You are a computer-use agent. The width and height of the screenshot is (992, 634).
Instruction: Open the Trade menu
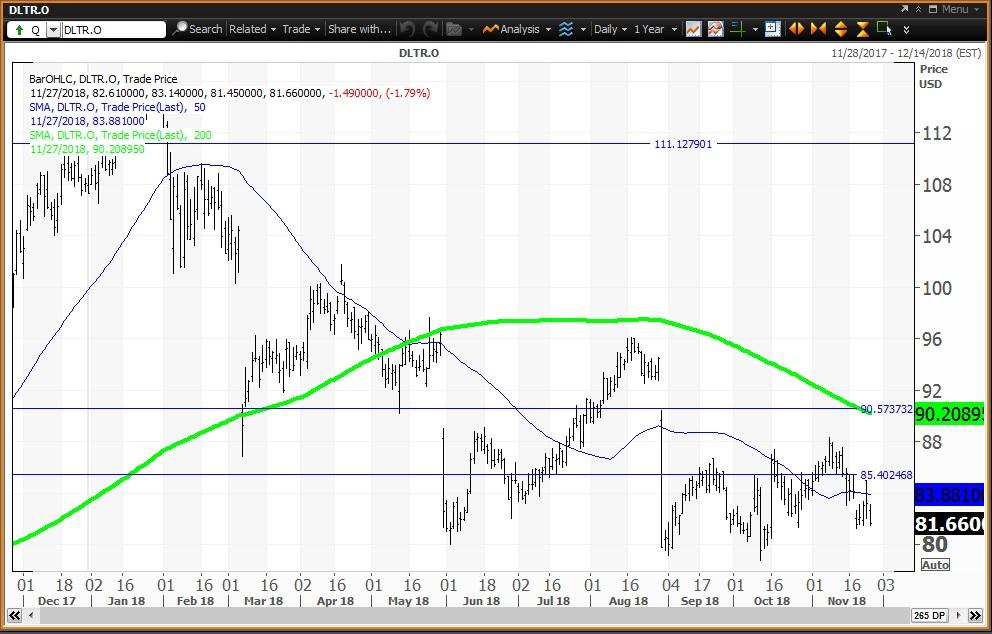coord(298,29)
